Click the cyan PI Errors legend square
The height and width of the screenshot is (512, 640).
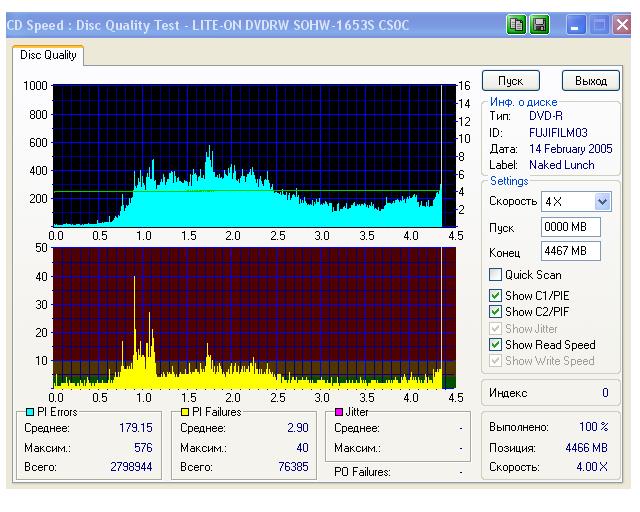pyautogui.click(x=28, y=411)
